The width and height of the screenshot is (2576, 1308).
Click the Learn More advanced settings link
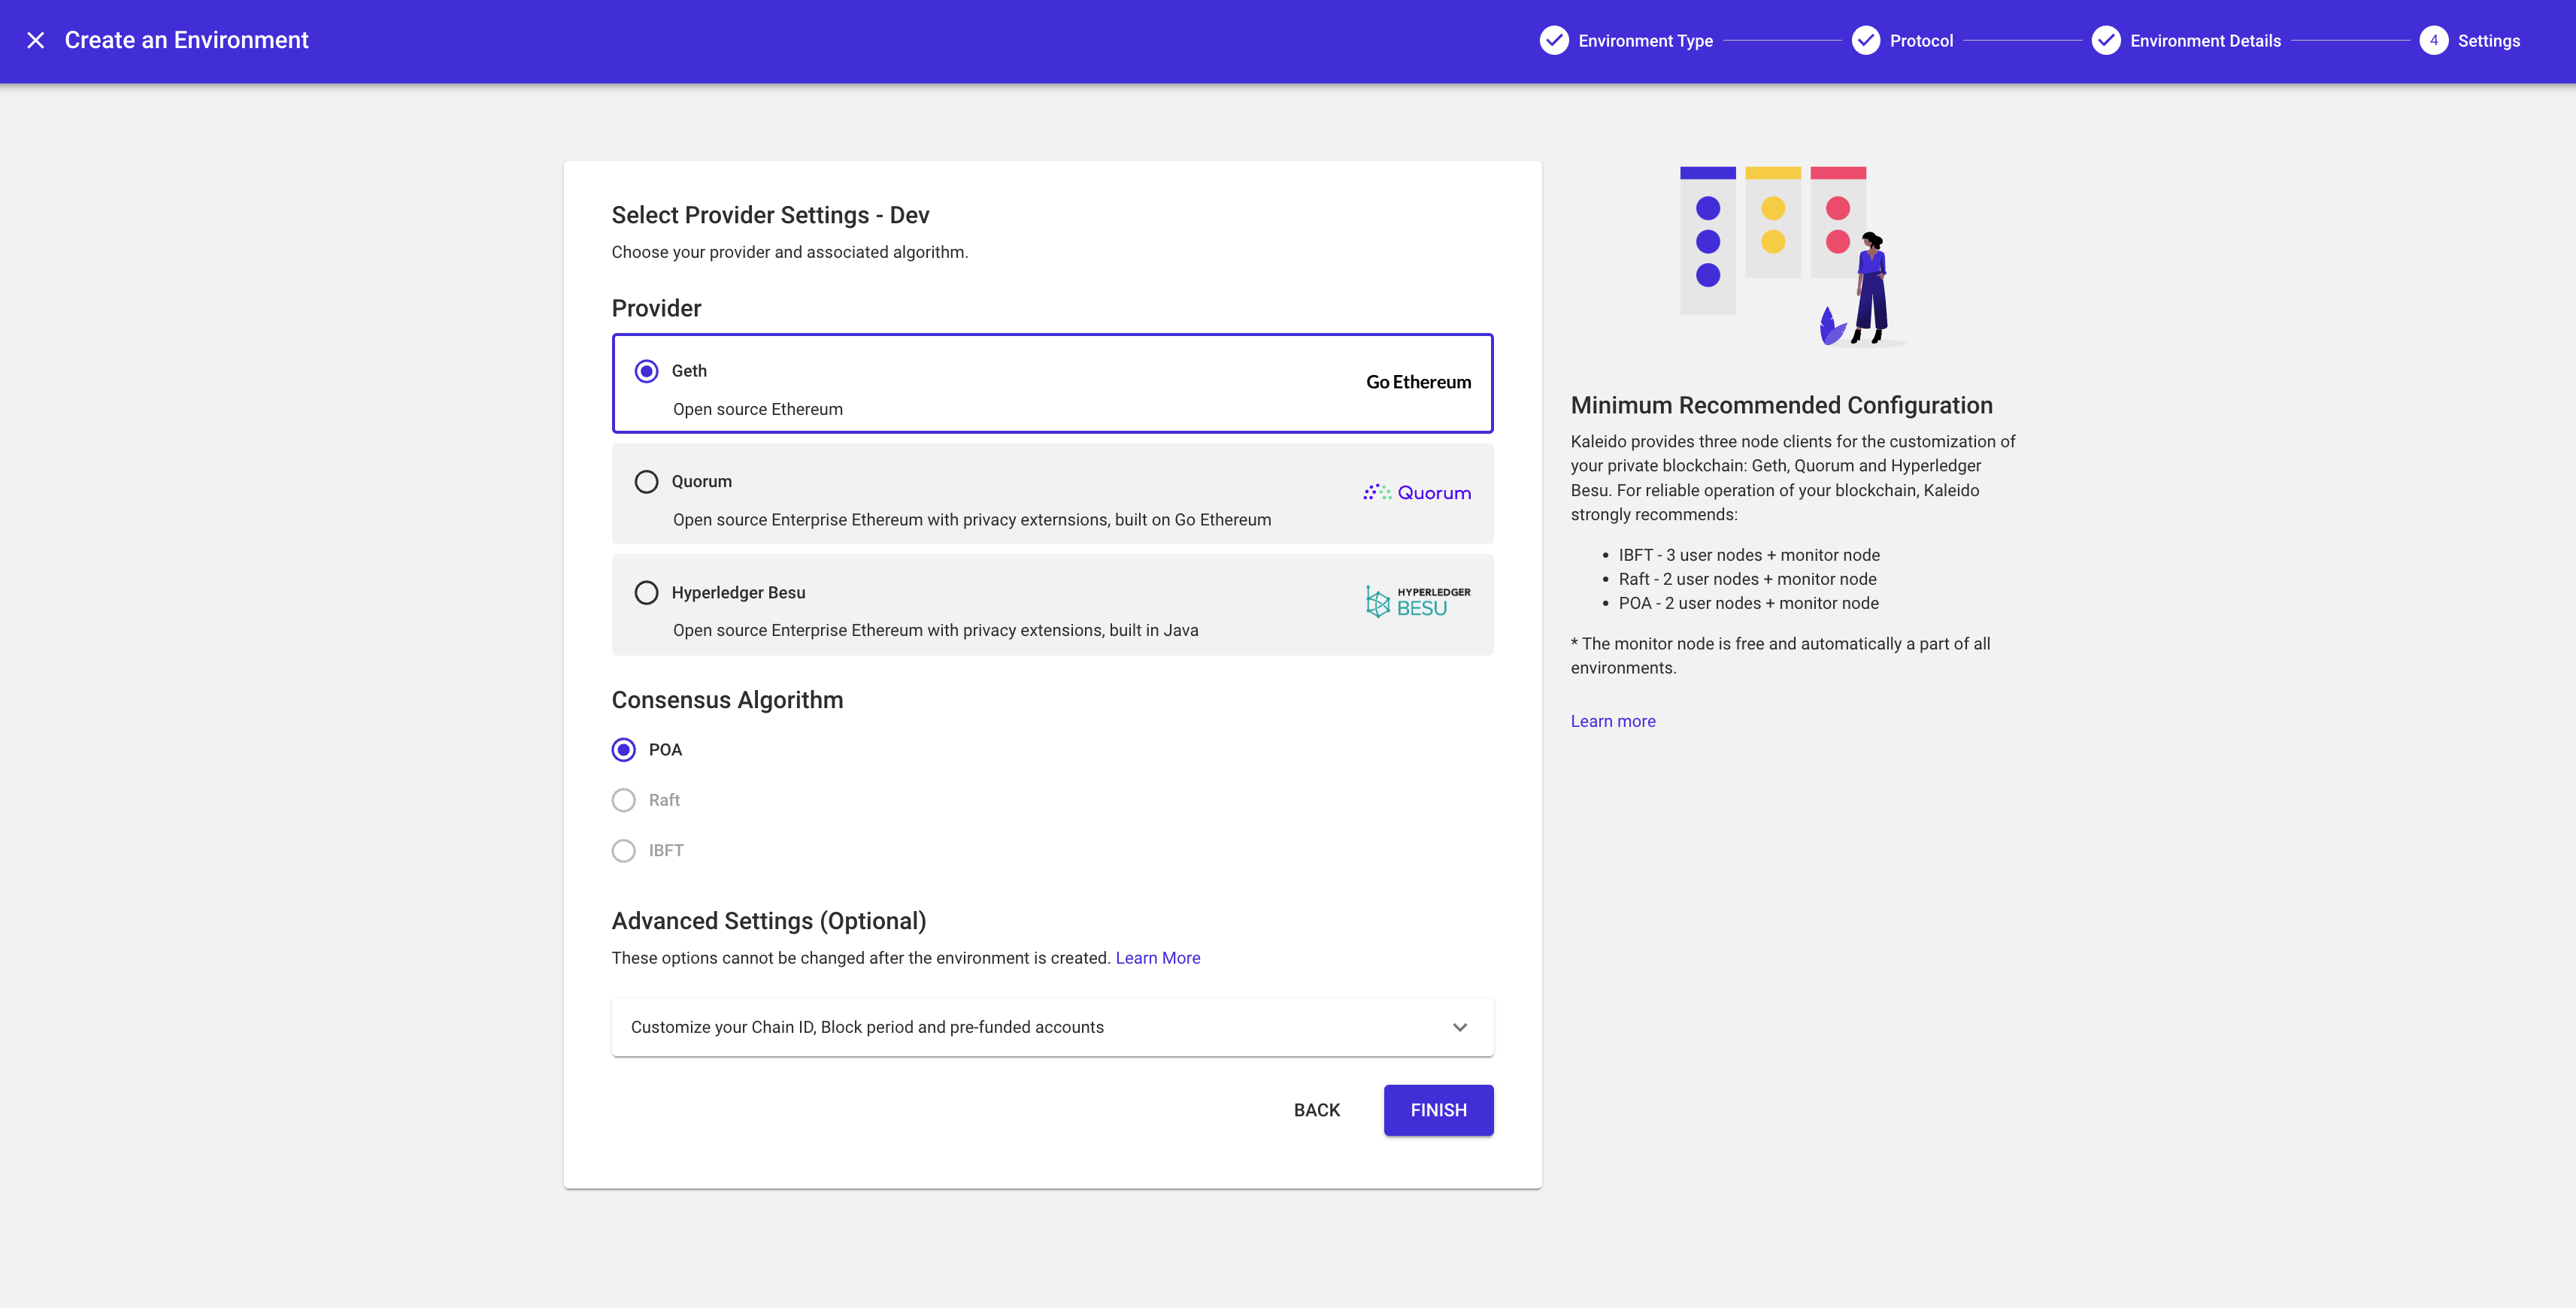[1158, 956]
